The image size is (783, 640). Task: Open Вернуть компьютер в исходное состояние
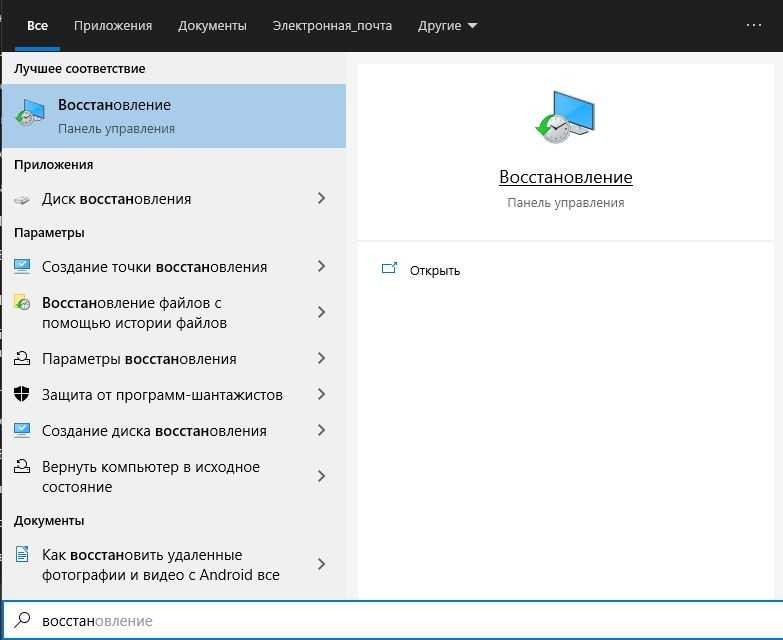click(x=174, y=476)
